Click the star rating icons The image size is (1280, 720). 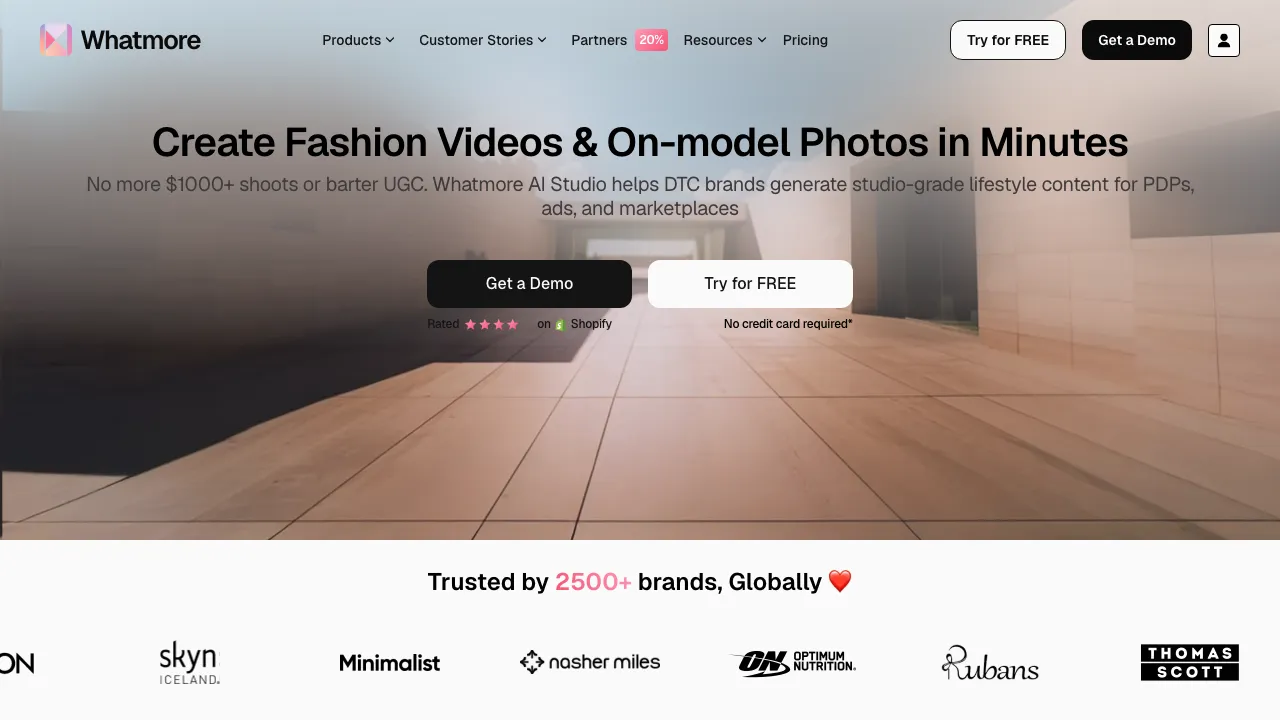pos(491,324)
